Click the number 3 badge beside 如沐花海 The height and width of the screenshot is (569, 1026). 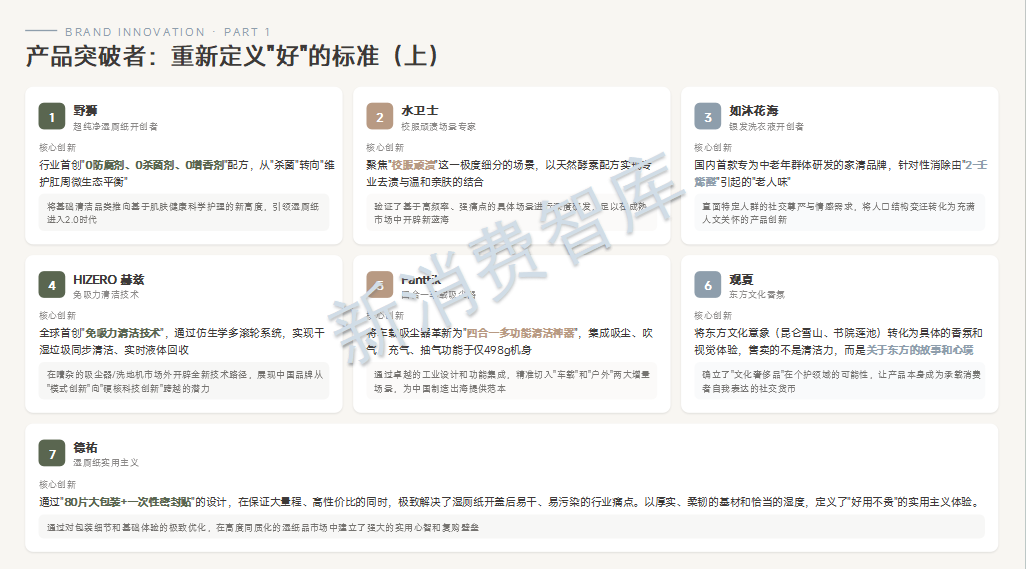tap(708, 117)
